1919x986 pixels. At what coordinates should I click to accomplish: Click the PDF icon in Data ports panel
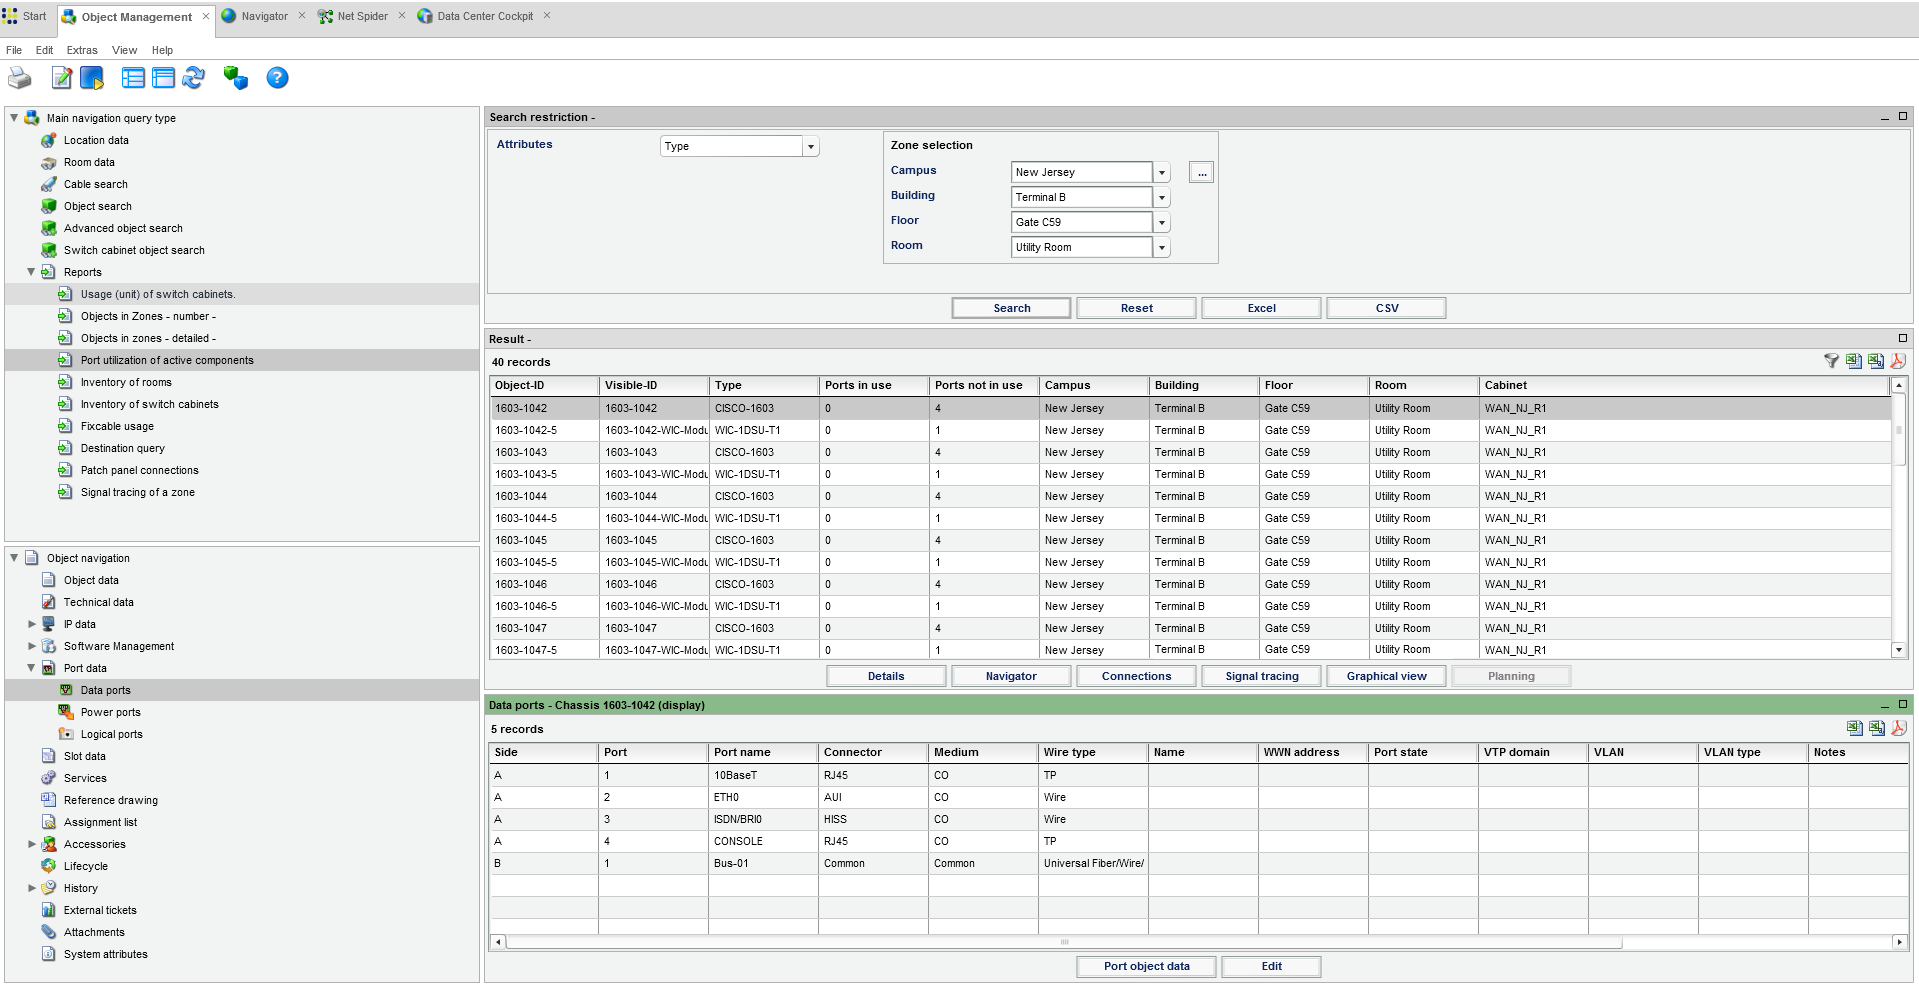click(x=1898, y=728)
